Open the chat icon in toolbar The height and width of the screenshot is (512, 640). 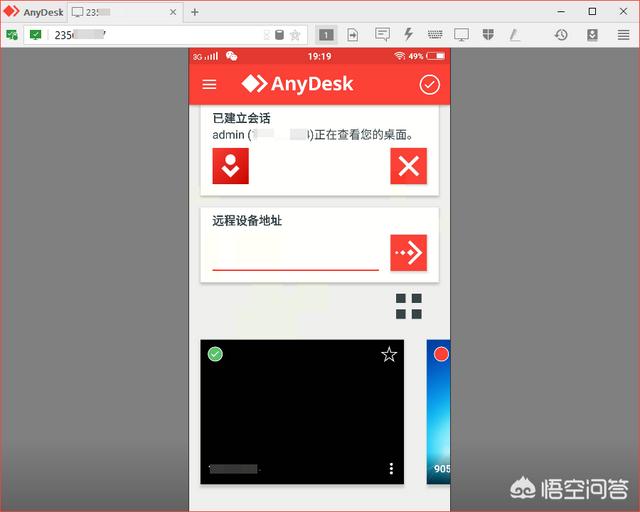(x=382, y=35)
